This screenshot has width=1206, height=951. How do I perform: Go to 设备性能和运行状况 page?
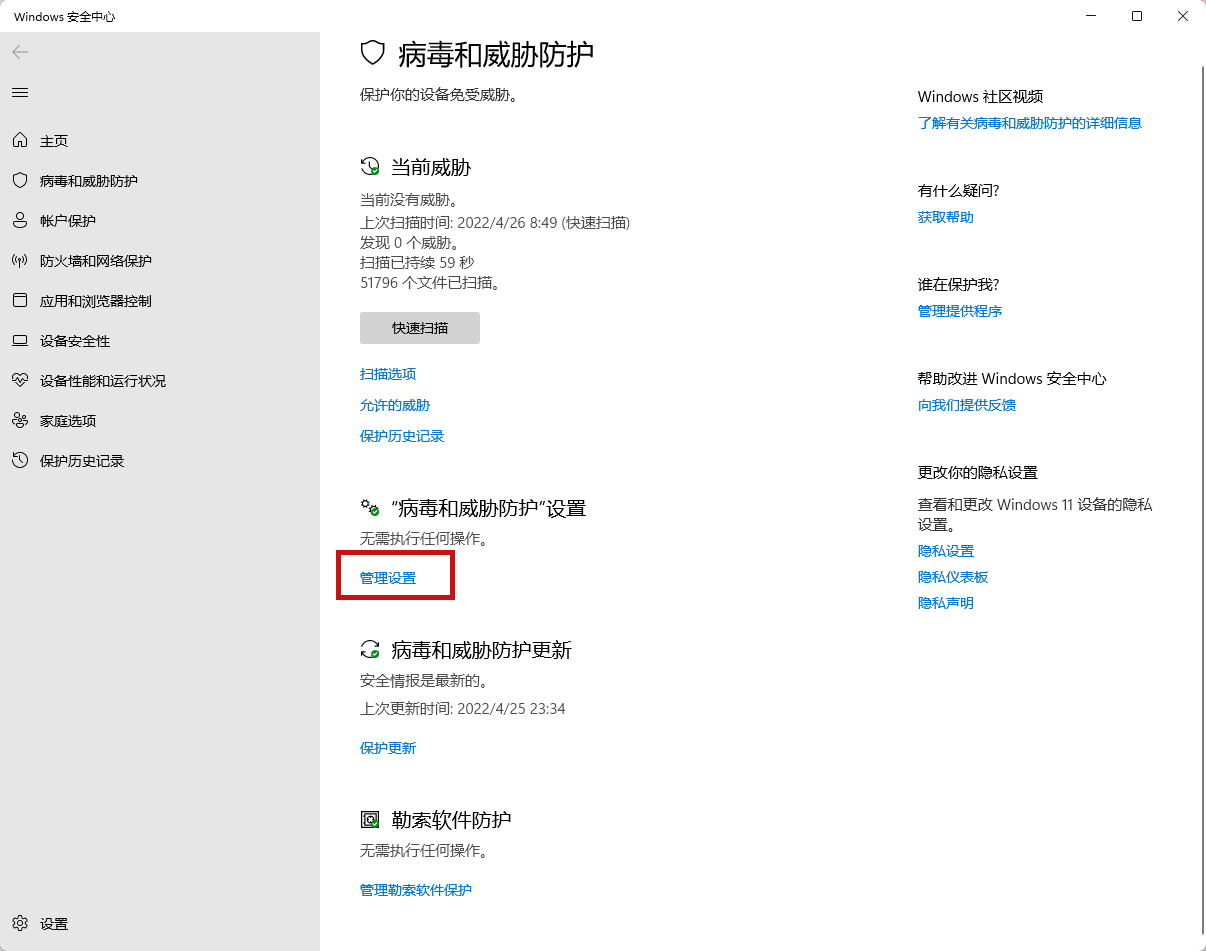(x=103, y=381)
